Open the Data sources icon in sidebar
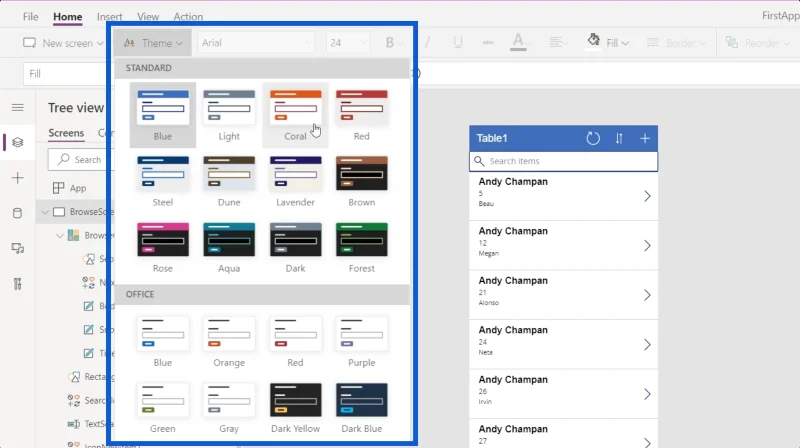The image size is (800, 448). tap(17, 213)
